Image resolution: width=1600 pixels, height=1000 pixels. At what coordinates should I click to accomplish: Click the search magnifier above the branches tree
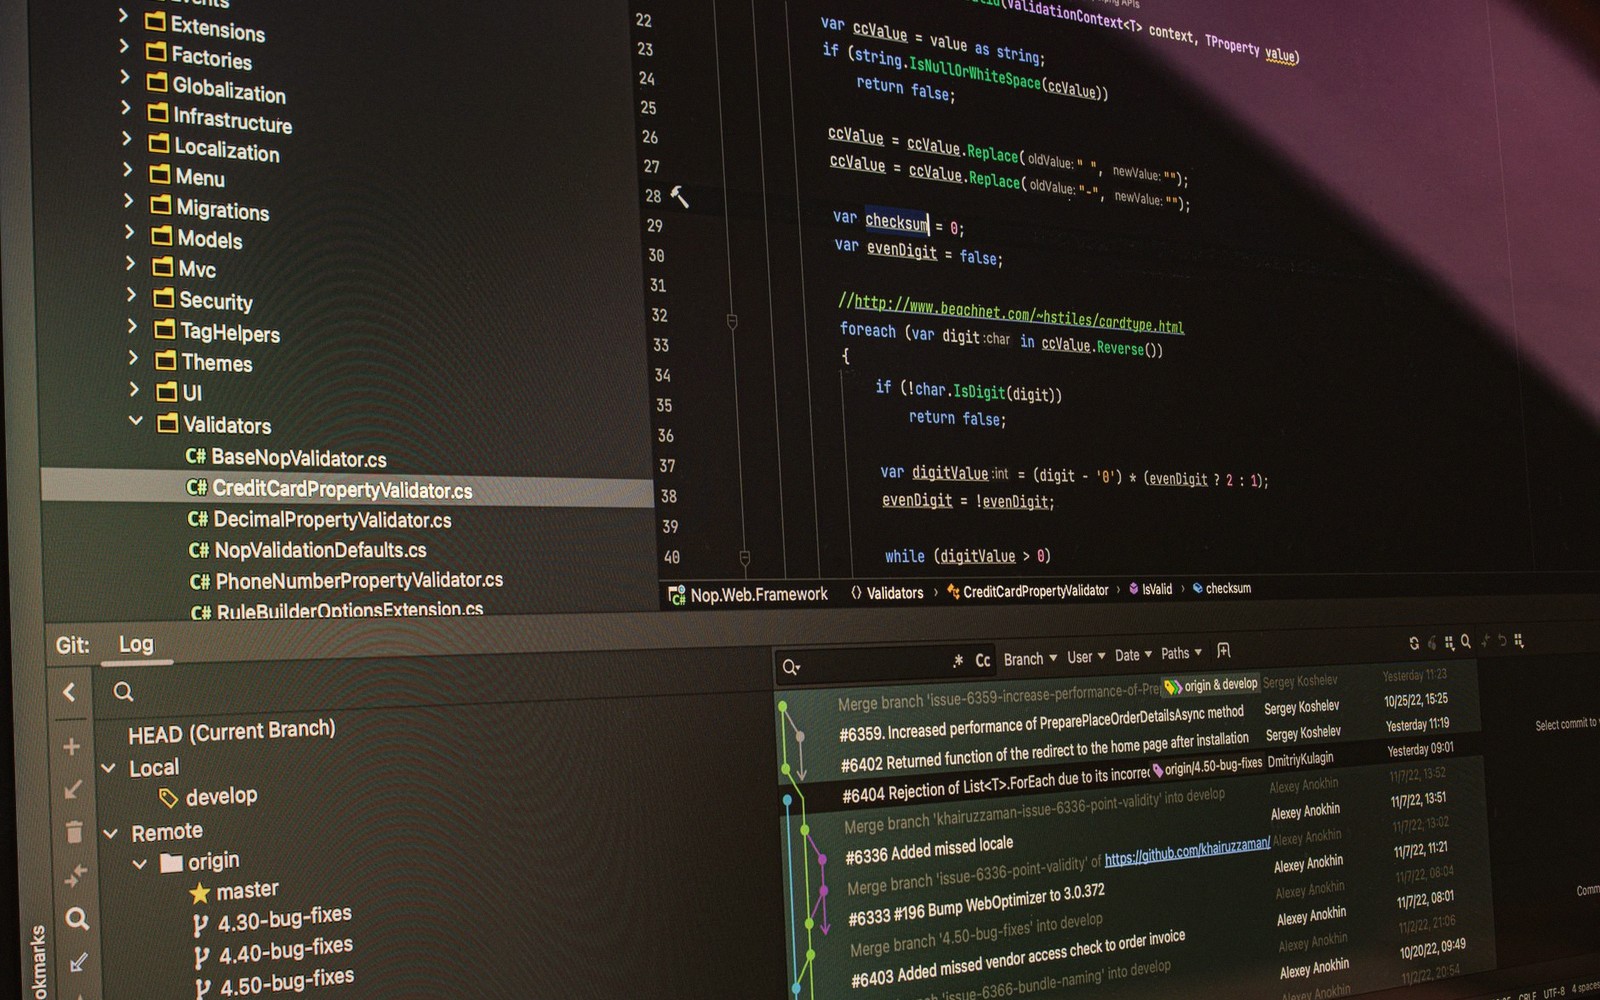[123, 692]
